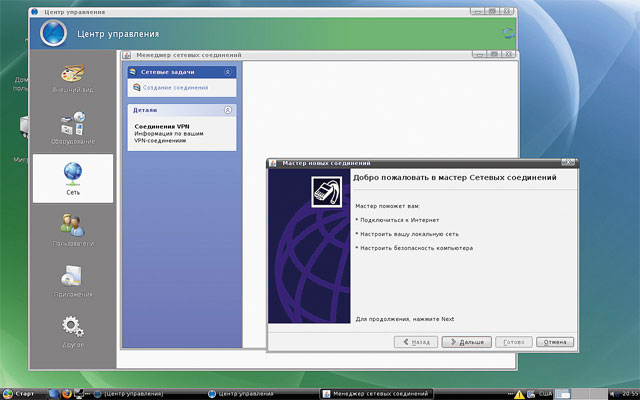The width and height of the screenshot is (640, 400).
Task: Open the Пользователи users section
Action: 73,230
